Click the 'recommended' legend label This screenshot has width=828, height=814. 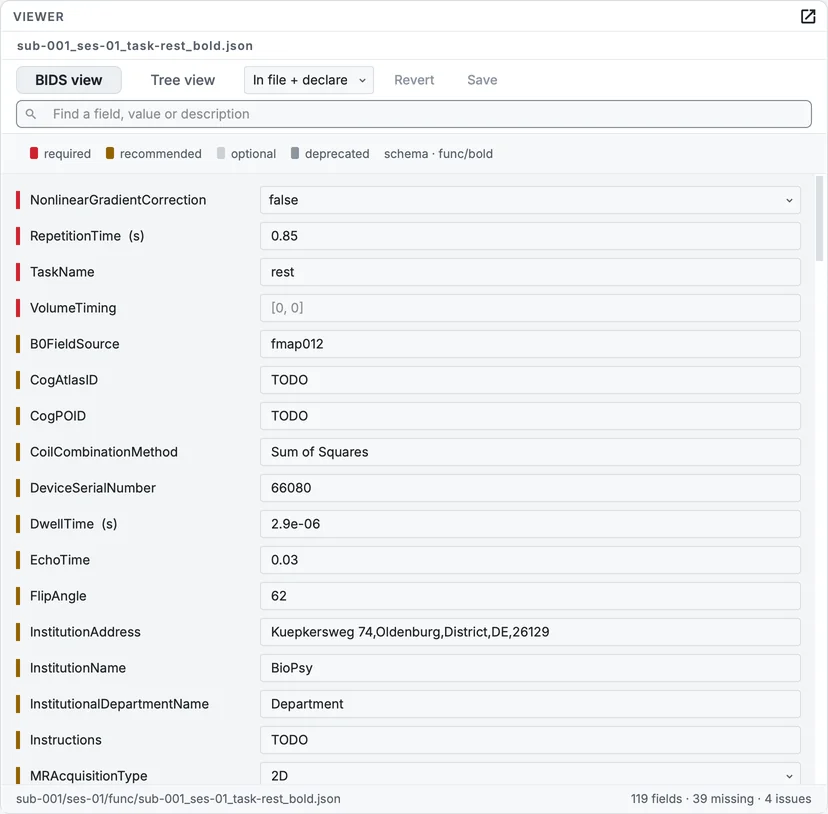(161, 154)
